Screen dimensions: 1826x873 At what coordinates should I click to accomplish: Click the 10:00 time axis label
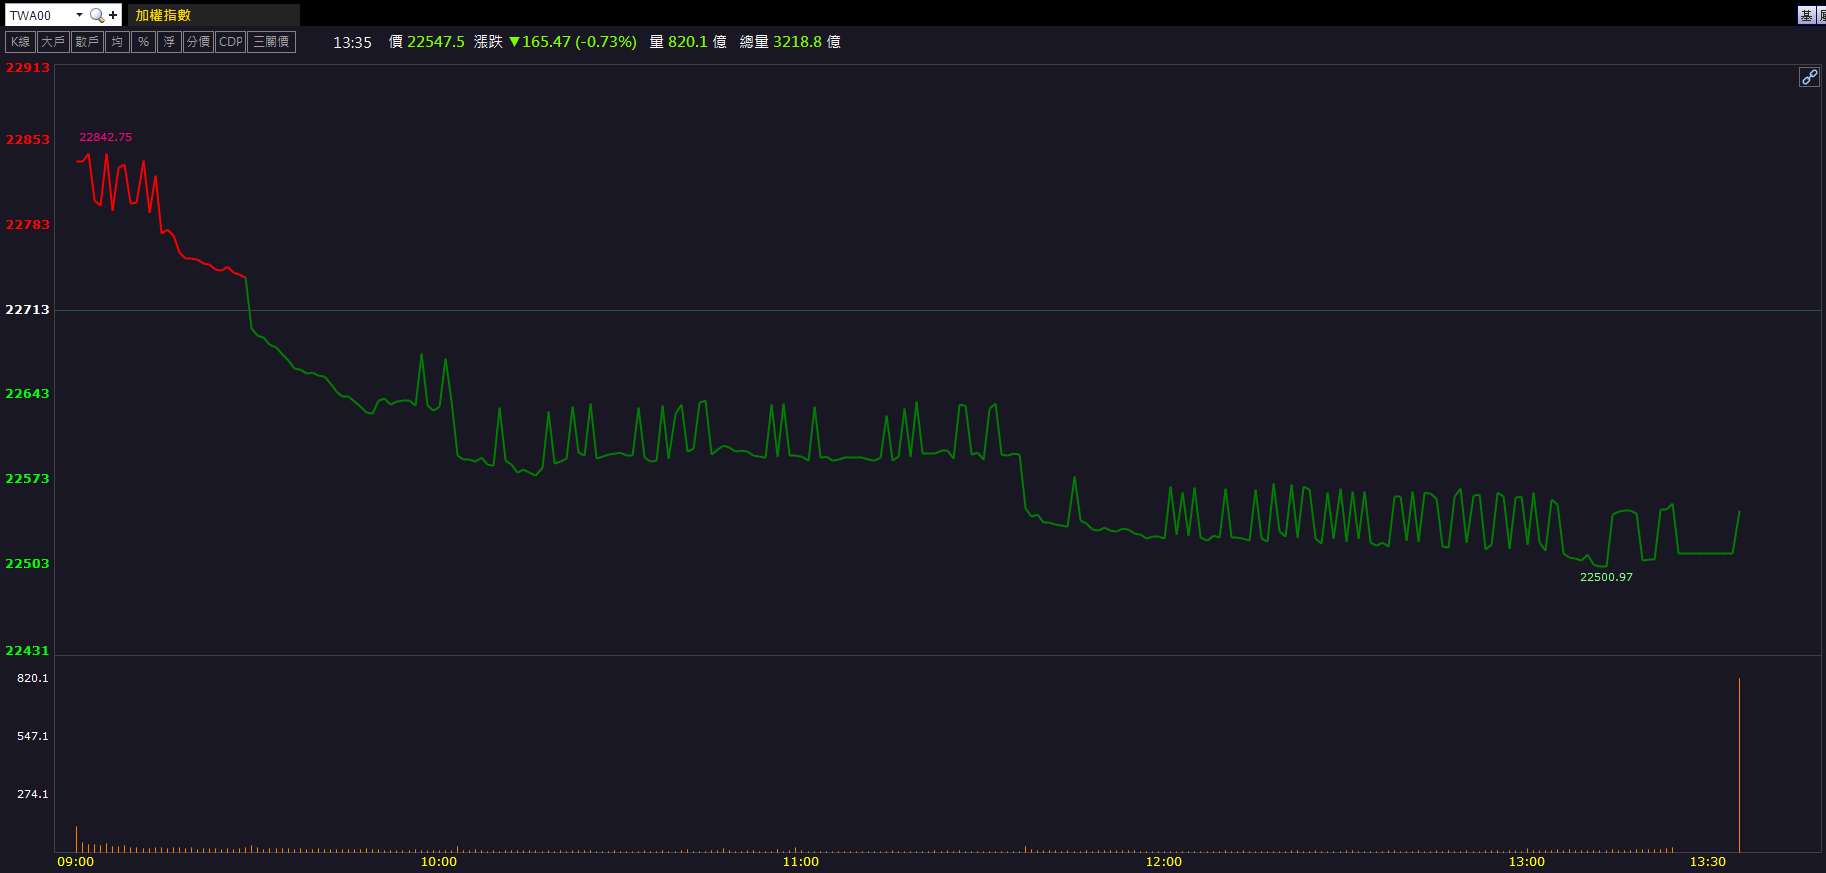439,862
